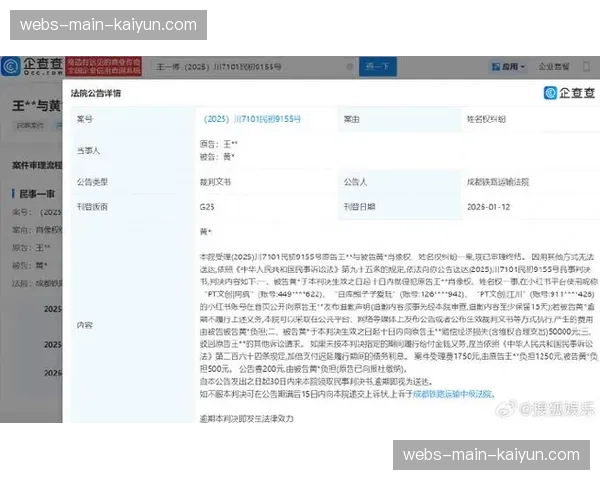The height and width of the screenshot is (480, 600).
Task: Select the 公告人 field label
Action: 355,182
